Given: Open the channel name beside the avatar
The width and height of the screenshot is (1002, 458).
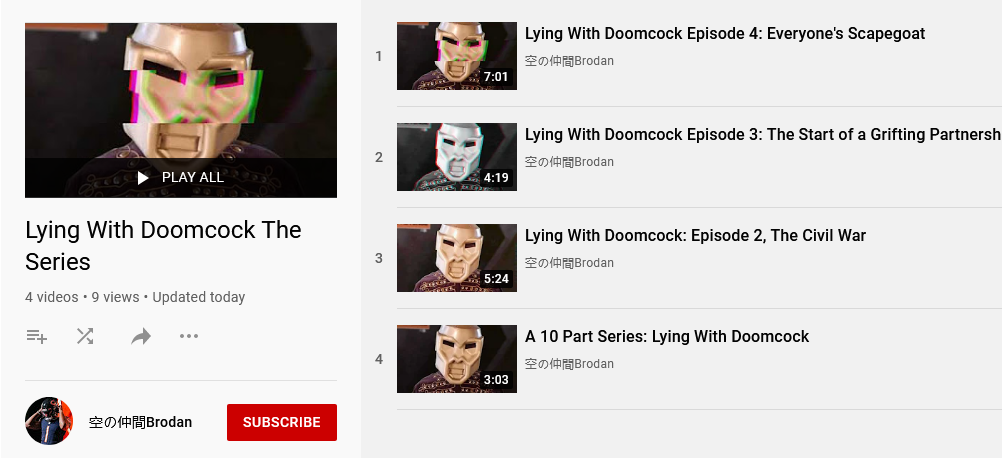Looking at the screenshot, I should click(141, 422).
